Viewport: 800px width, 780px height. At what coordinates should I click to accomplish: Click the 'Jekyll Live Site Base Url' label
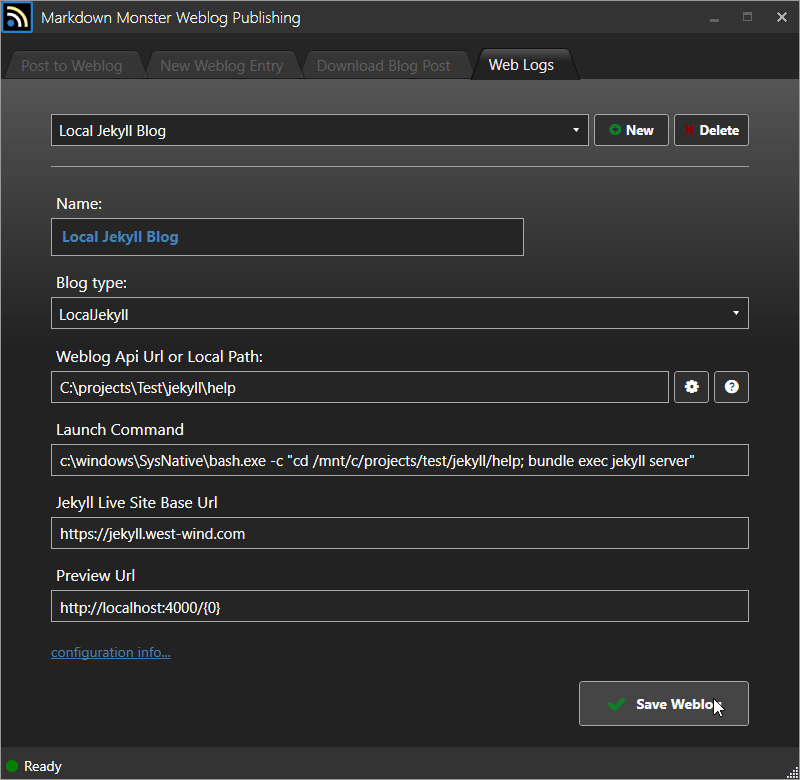[x=137, y=502]
